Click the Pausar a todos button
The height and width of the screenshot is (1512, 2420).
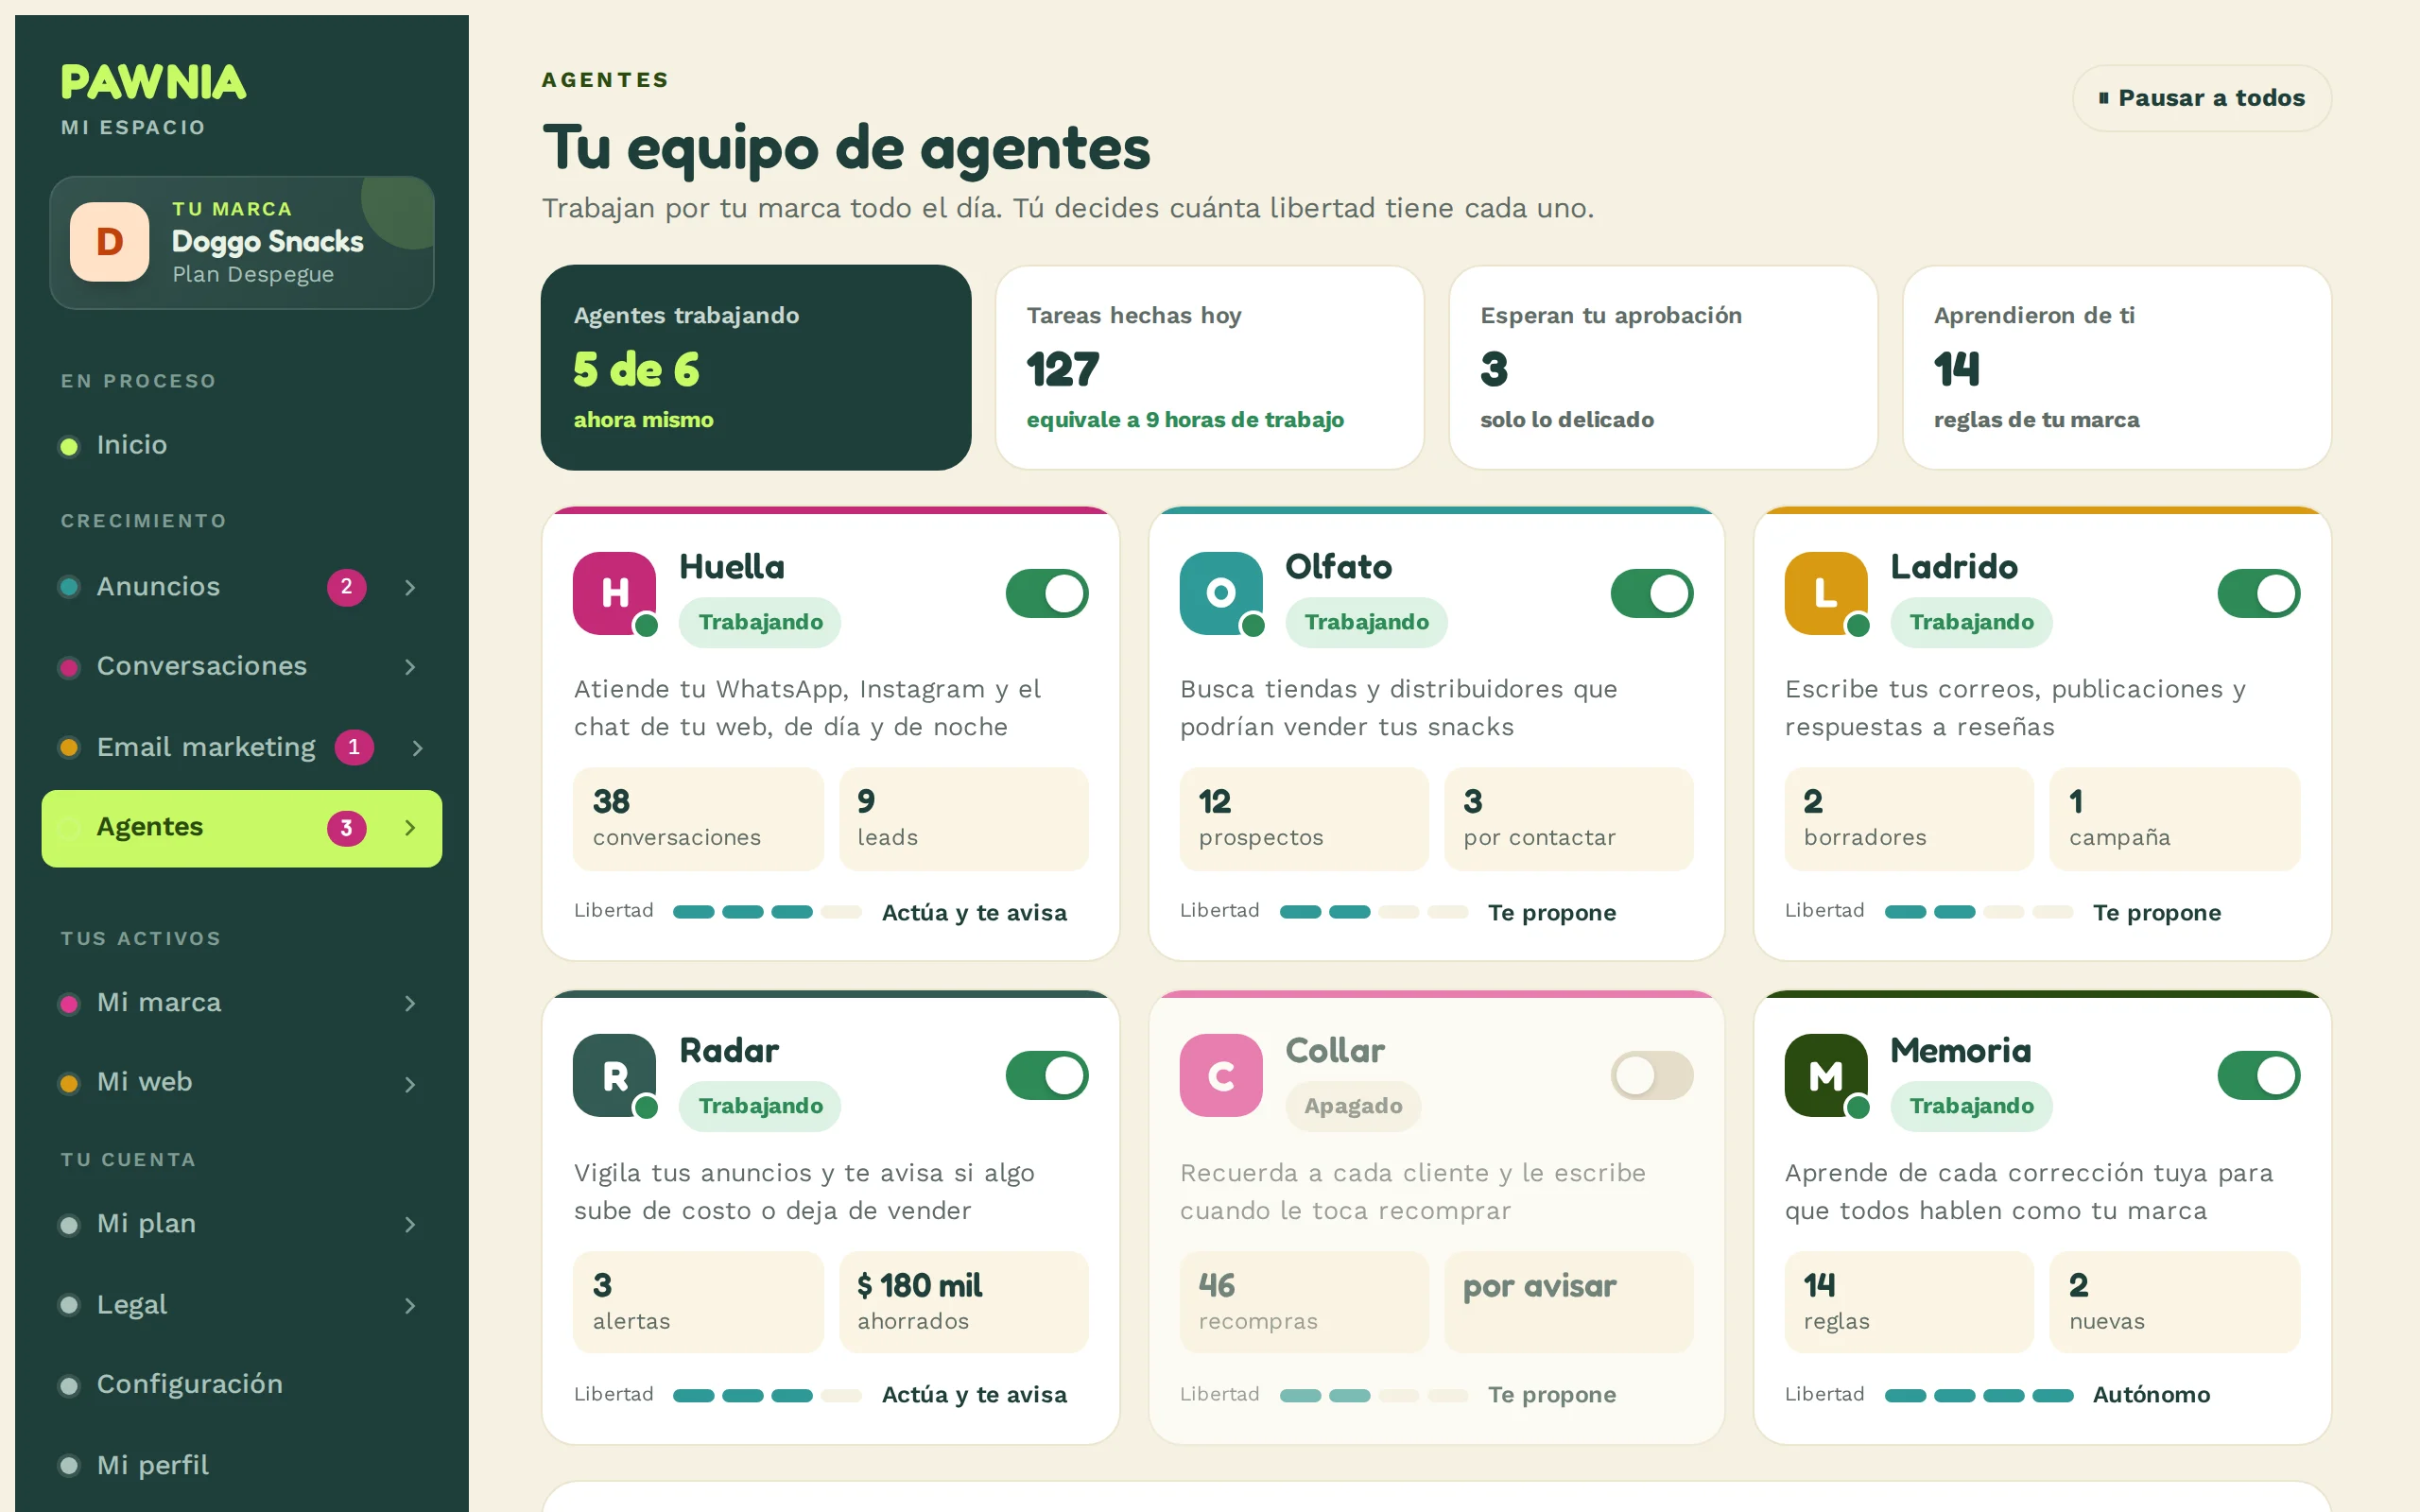[2202, 98]
